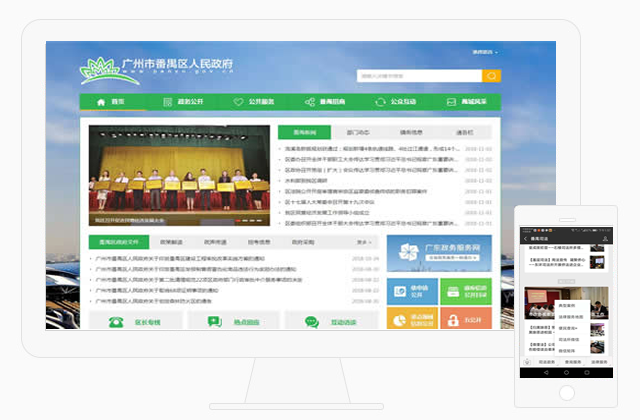
Task: Open the 政务公开 menu in the navigation bar
Action: [x=183, y=102]
